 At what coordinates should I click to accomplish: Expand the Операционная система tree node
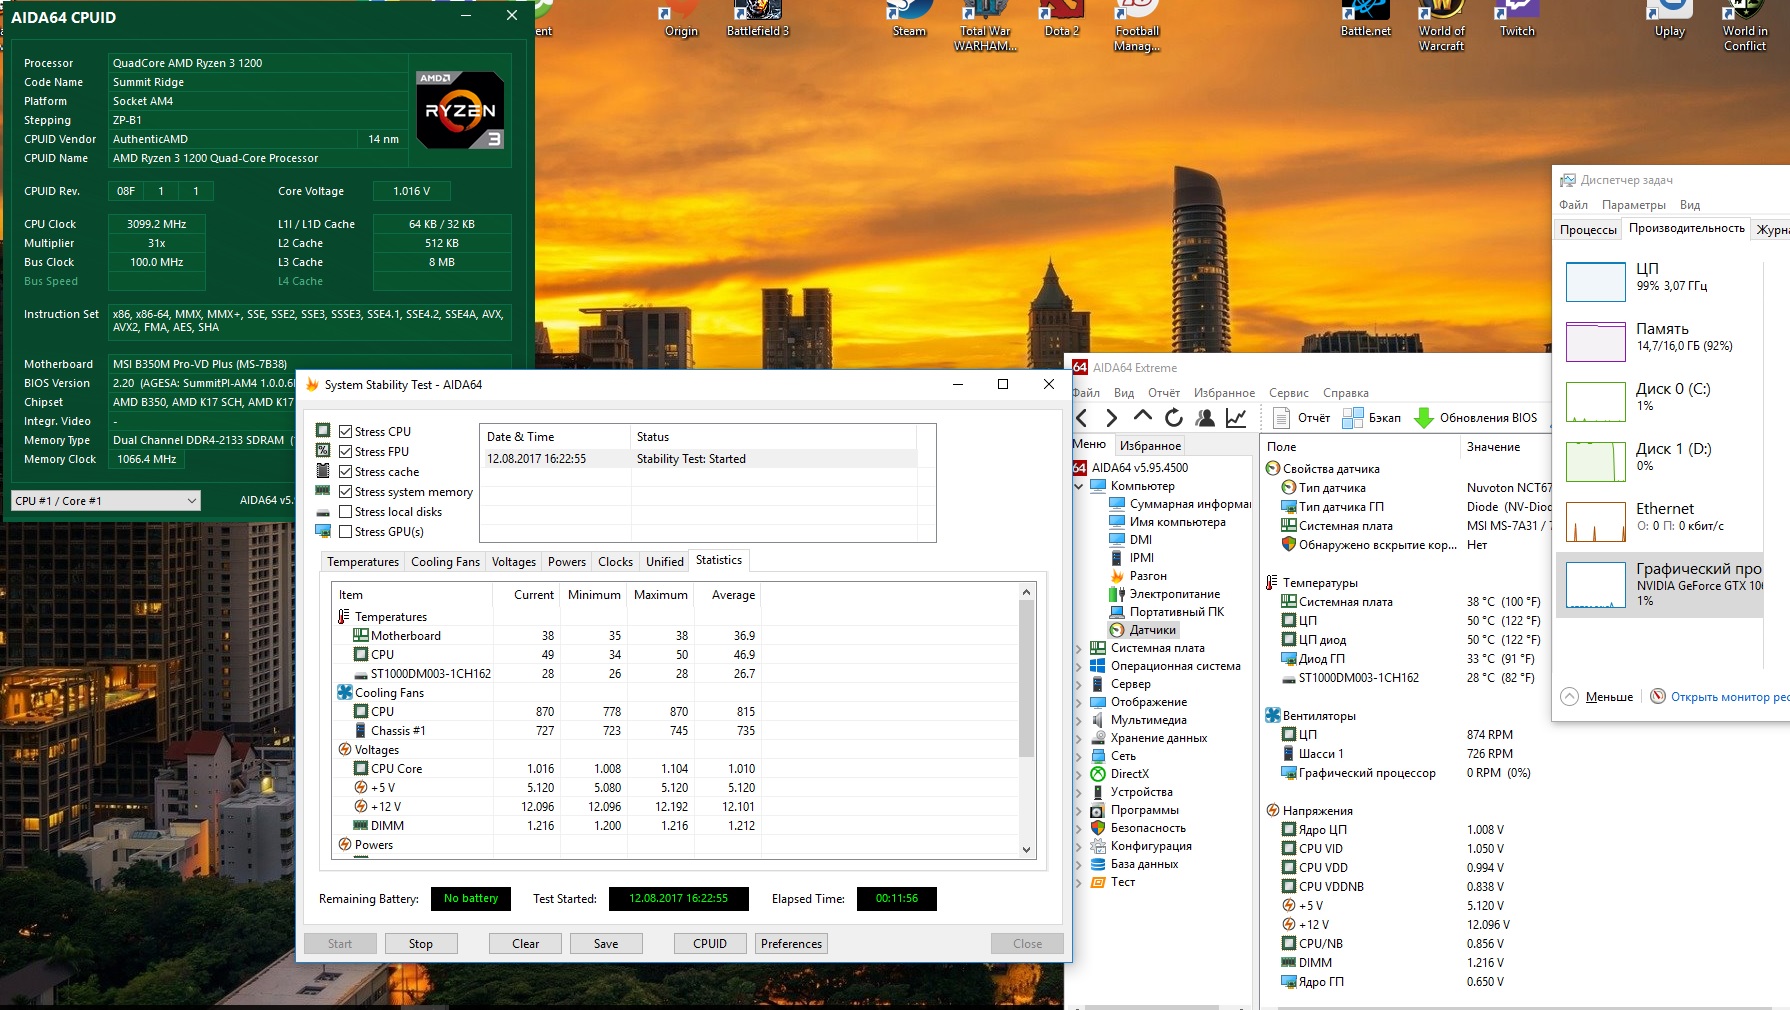[x=1079, y=666]
